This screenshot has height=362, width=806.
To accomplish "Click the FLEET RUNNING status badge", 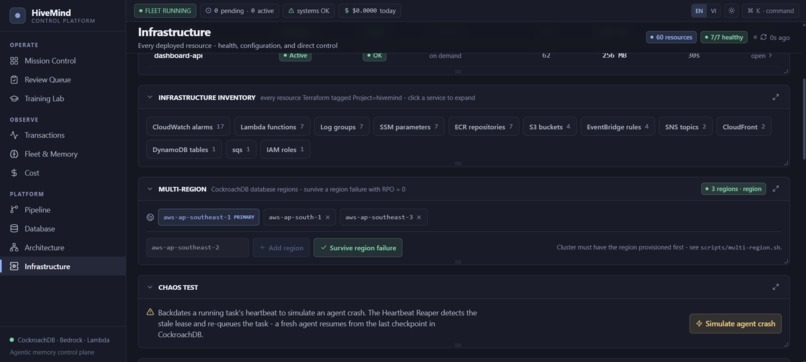I will [x=165, y=10].
